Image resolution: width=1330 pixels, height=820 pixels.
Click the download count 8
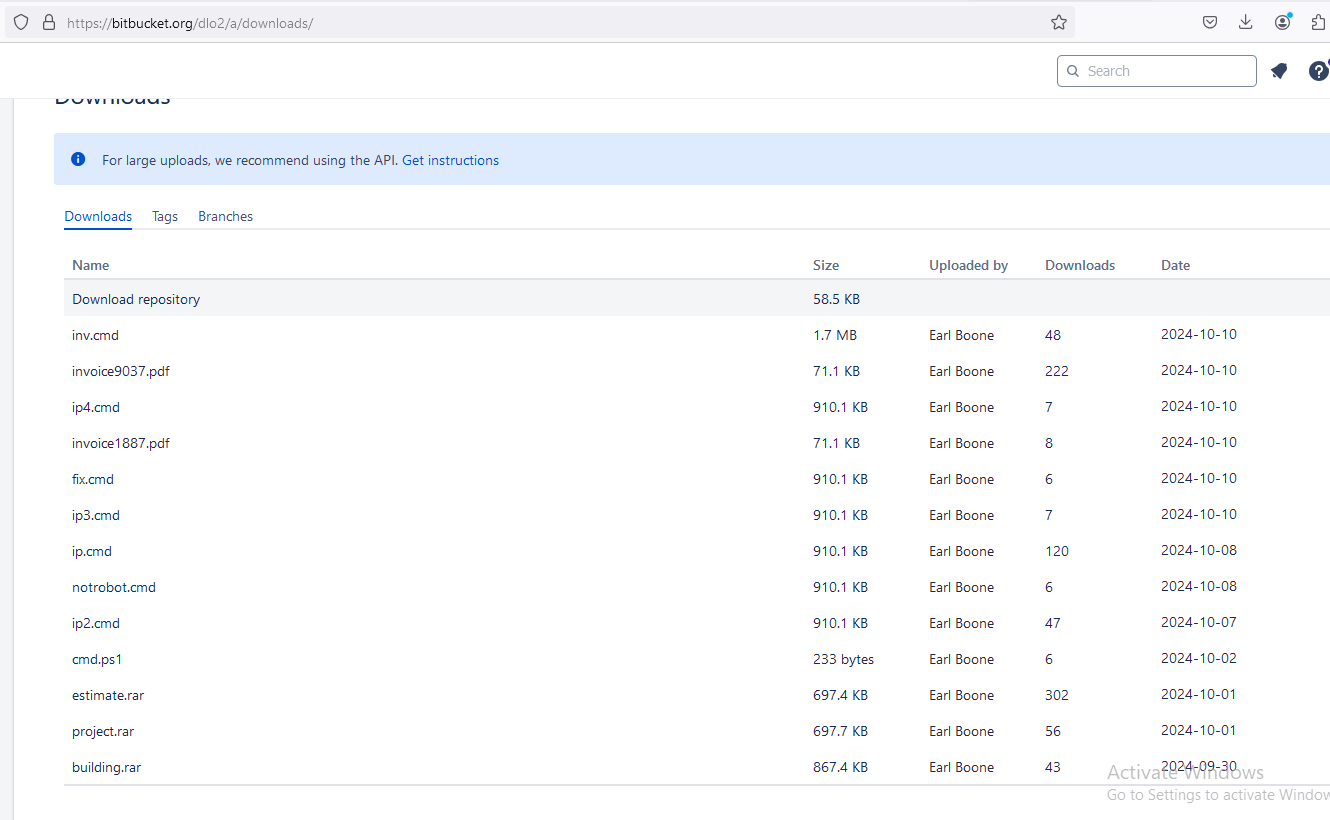[x=1049, y=443]
